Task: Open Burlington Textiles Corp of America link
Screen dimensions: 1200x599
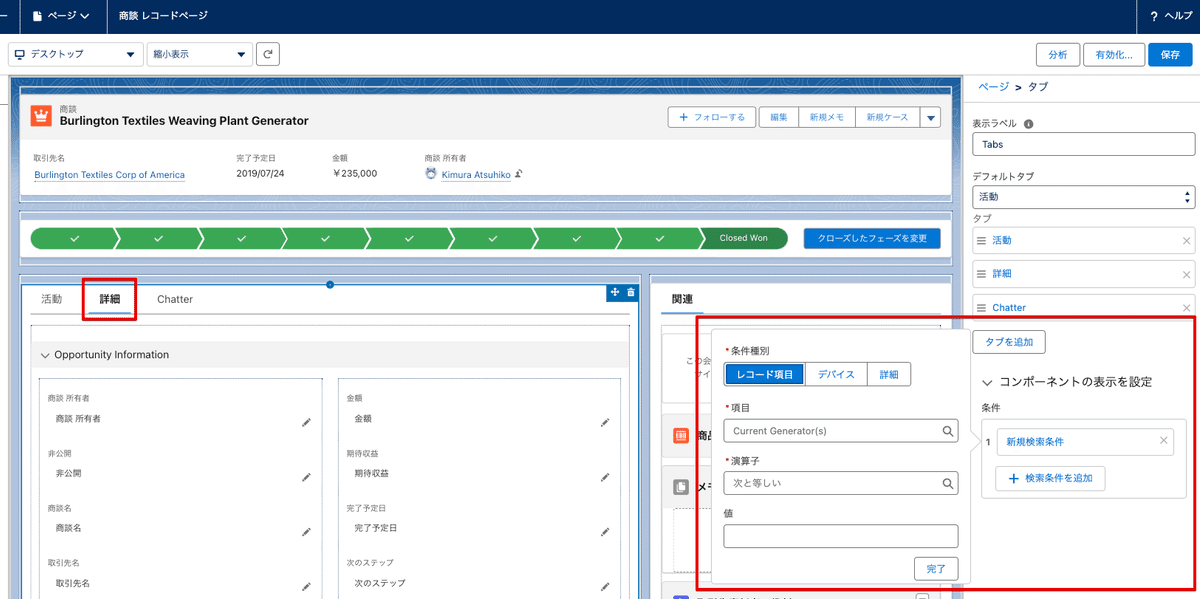Action: point(109,174)
